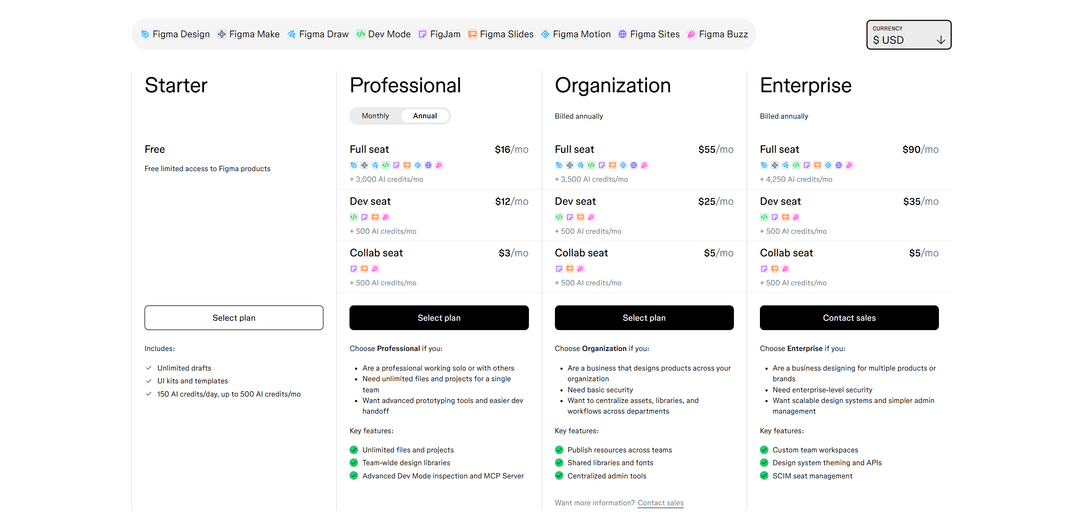The height and width of the screenshot is (517, 1080).
Task: Select the Figma Make product chip
Action: 249,34
